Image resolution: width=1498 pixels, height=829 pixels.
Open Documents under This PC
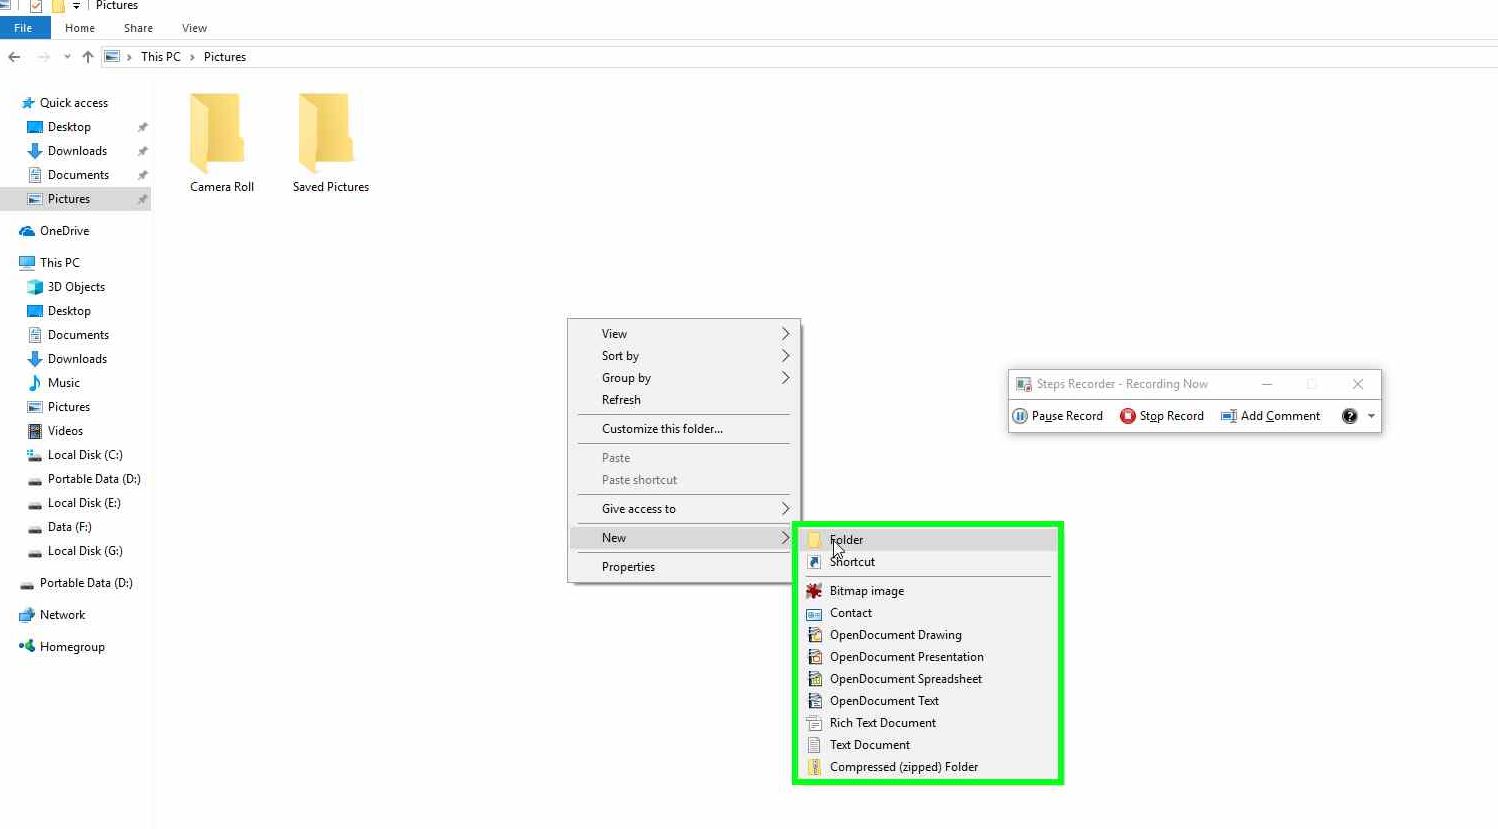pyautogui.click(x=78, y=335)
